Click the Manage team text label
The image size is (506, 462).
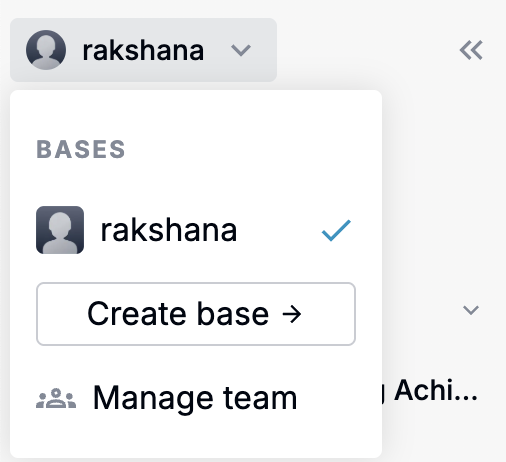[x=195, y=398]
